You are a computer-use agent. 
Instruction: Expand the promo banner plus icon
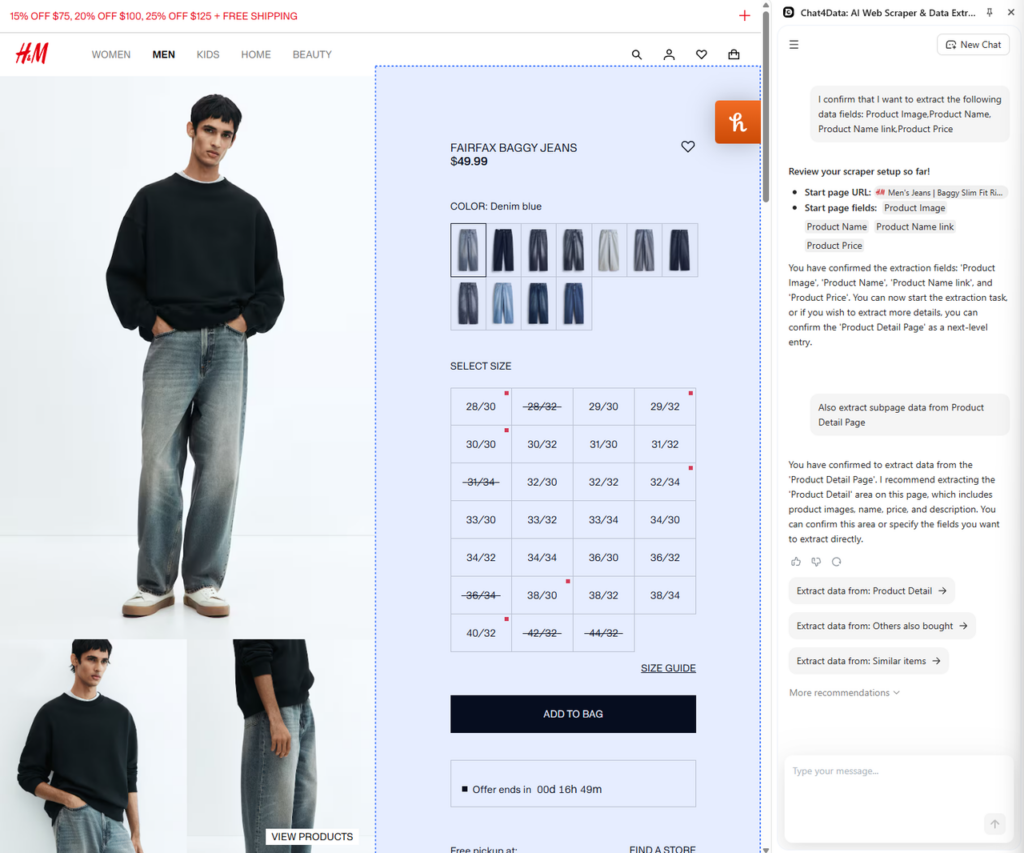744,16
